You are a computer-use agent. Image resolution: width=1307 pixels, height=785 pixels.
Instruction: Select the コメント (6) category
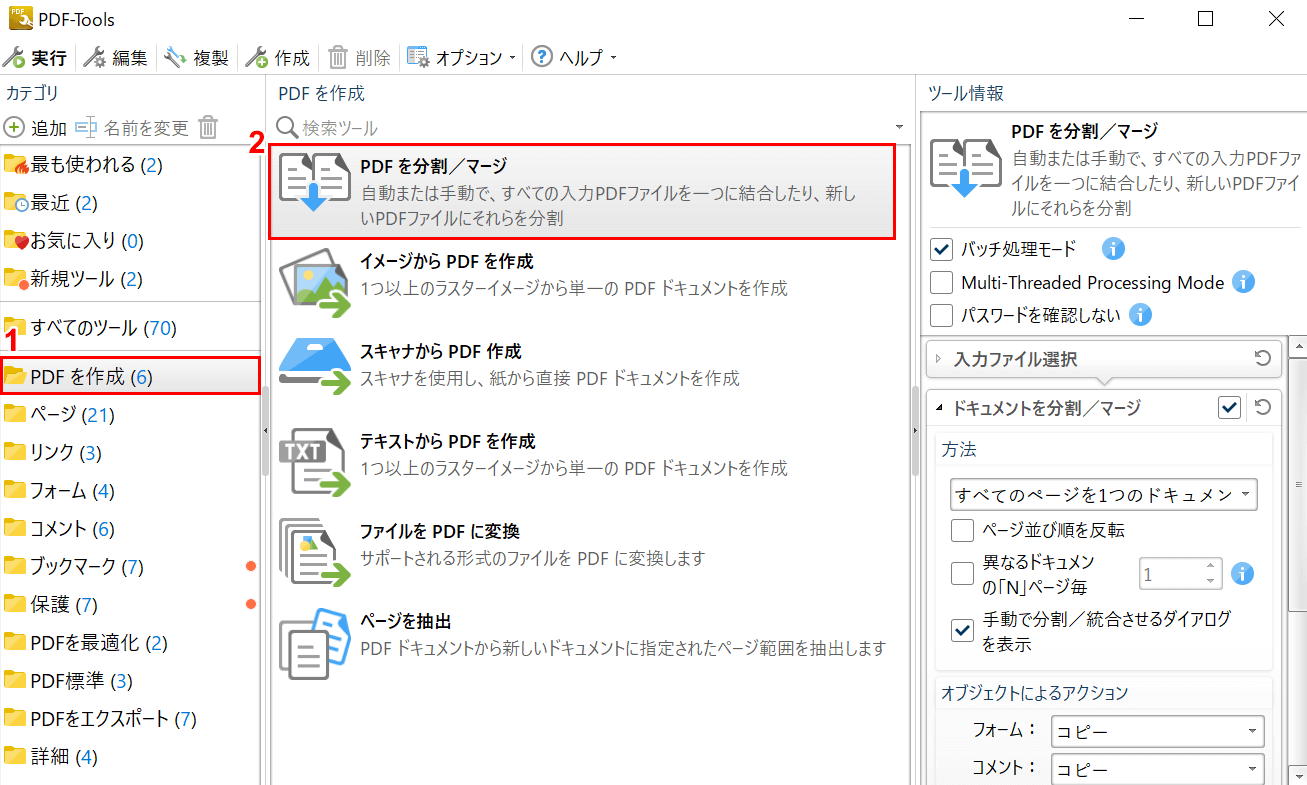[130, 529]
